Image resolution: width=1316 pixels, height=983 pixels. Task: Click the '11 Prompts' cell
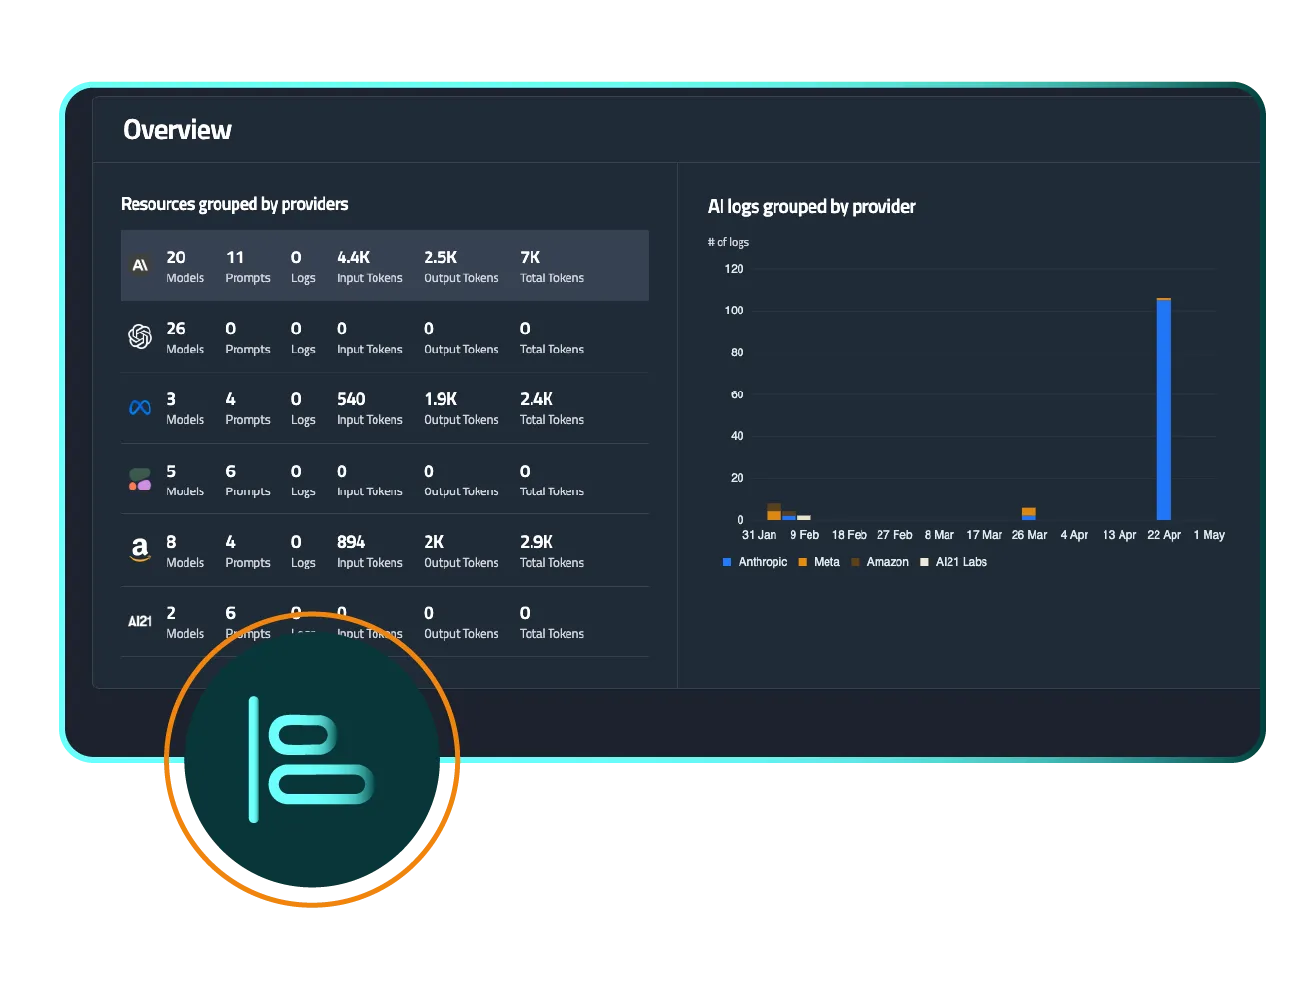(248, 266)
